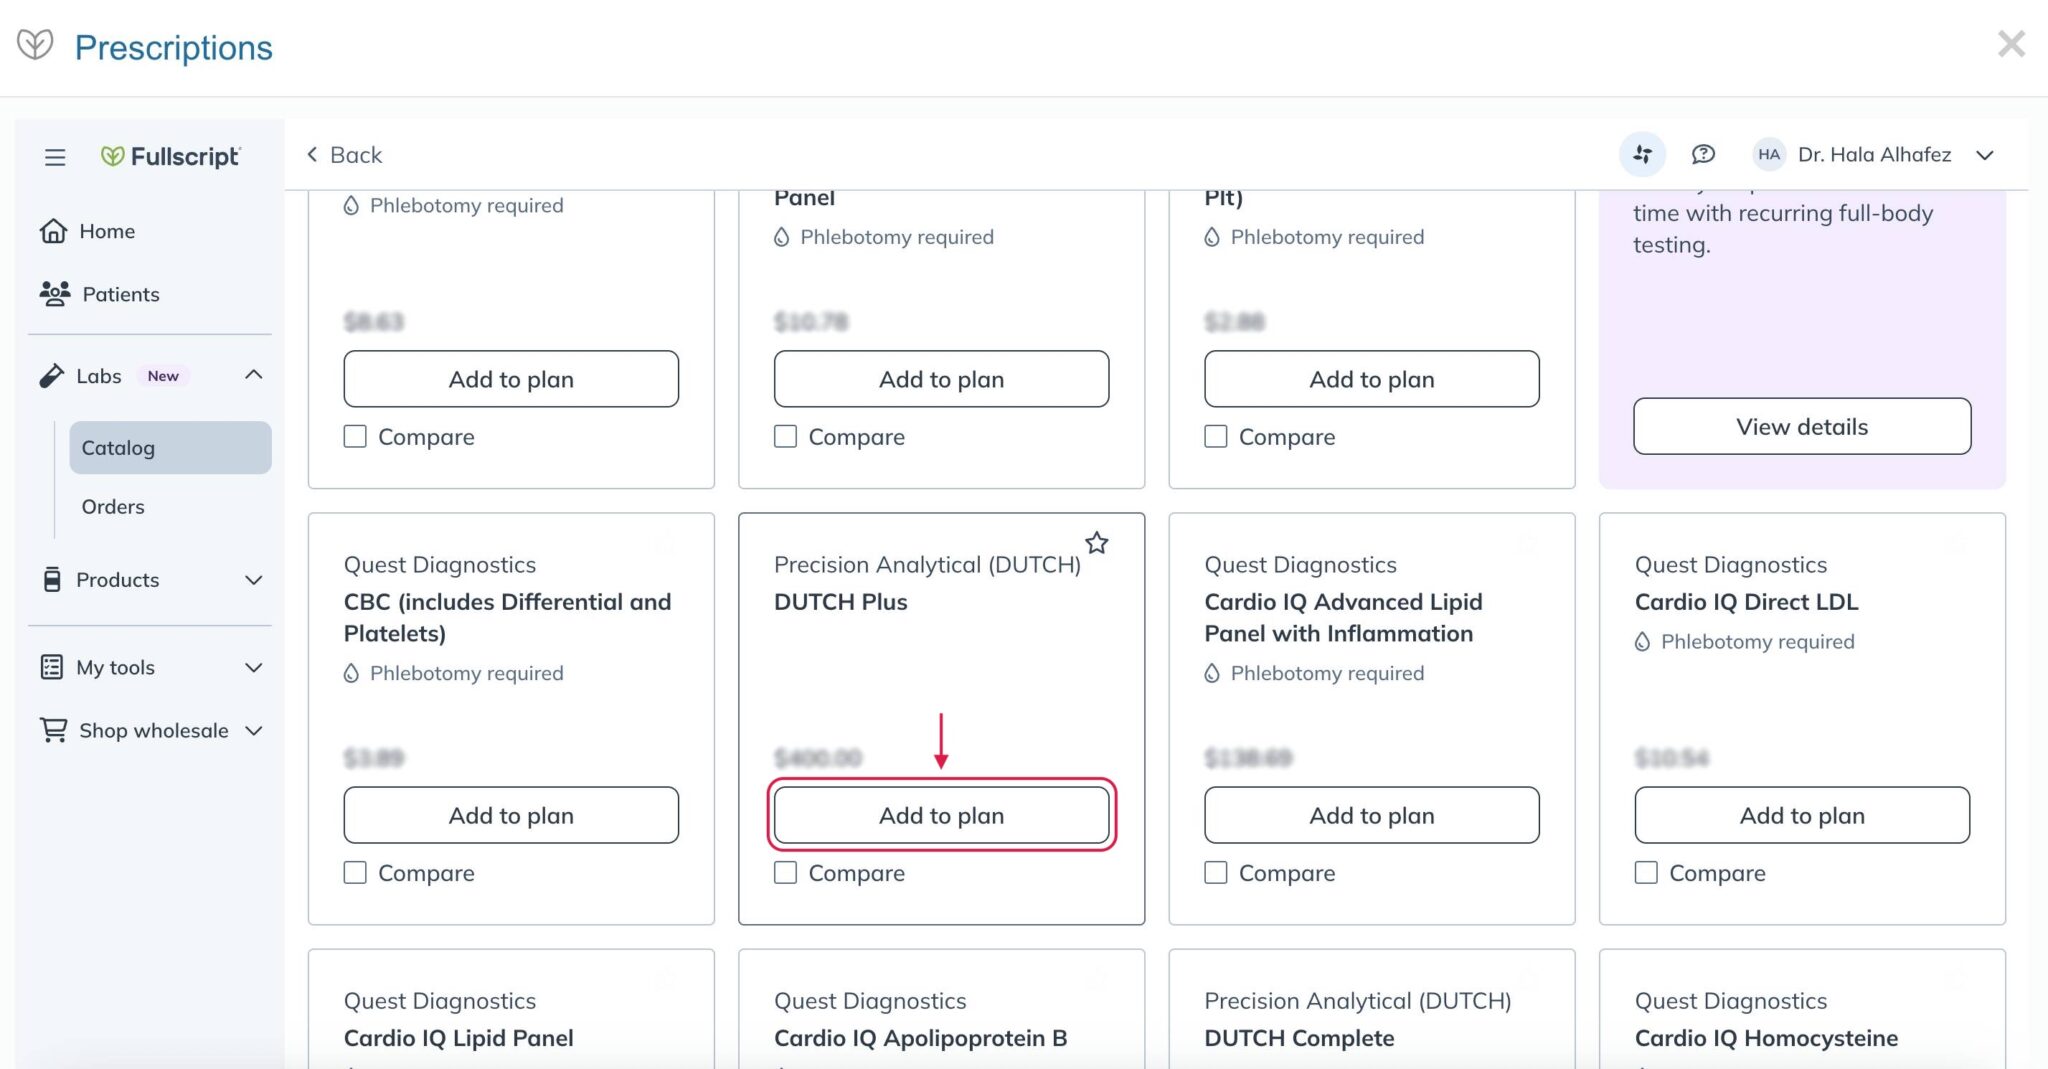This screenshot has width=2048, height=1069.
Task: Expand the Products sidebar section
Action: pos(255,580)
